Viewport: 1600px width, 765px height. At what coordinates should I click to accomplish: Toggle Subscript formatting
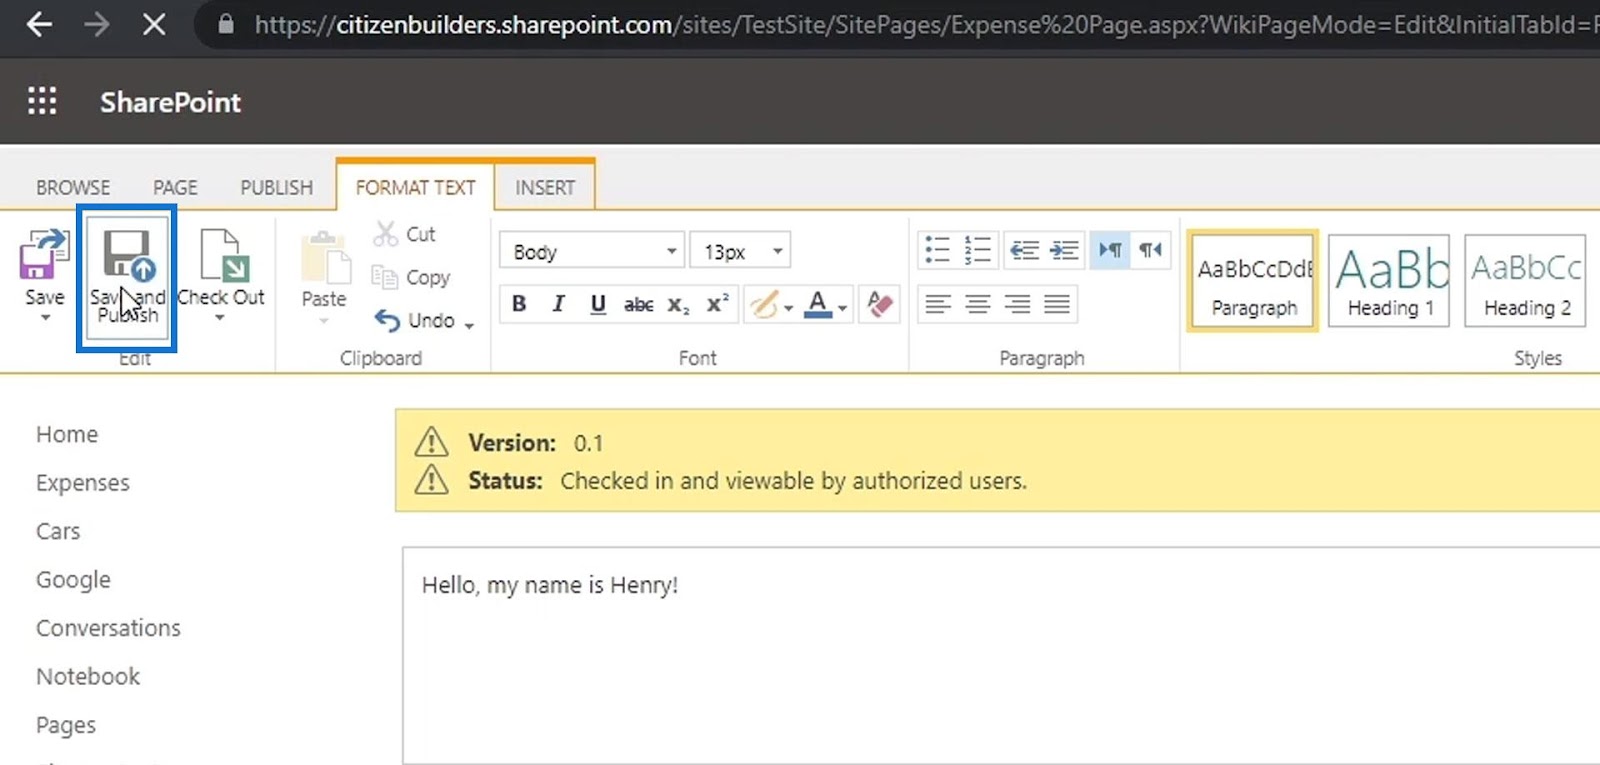pos(678,304)
